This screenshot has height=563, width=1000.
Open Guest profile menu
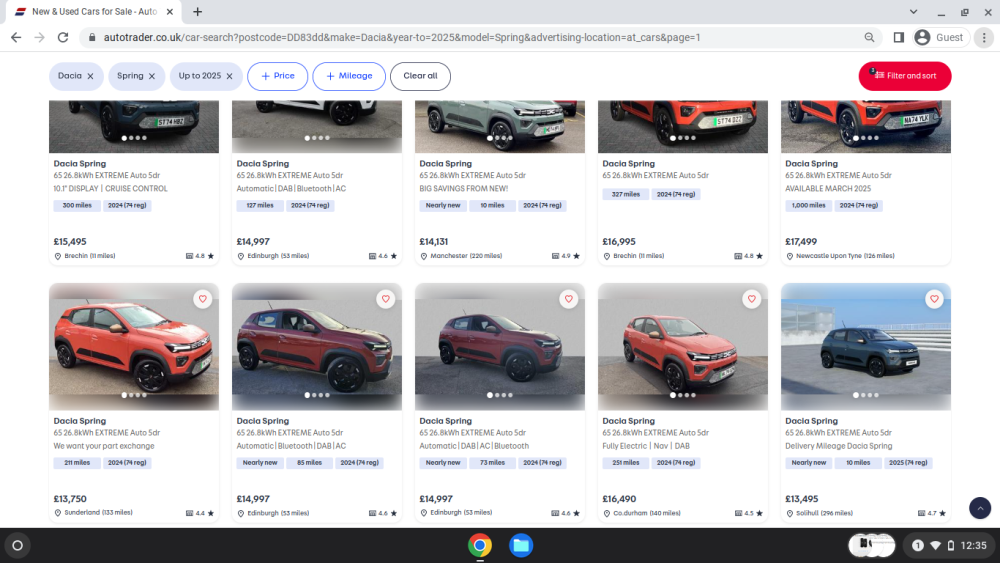939,38
